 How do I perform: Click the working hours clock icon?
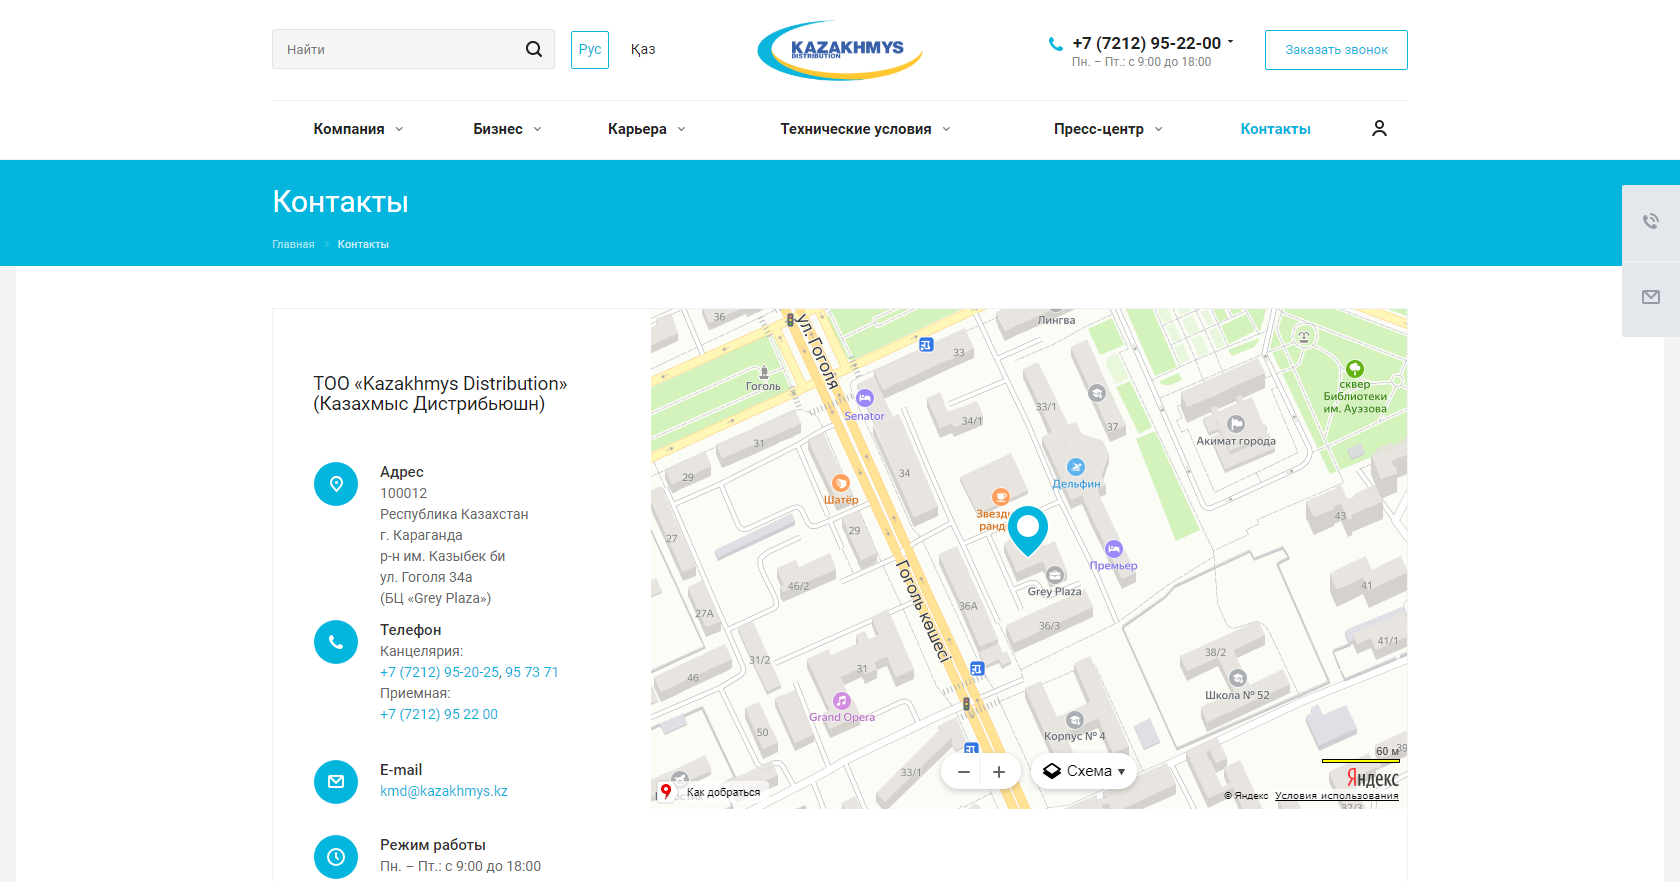[x=336, y=857]
